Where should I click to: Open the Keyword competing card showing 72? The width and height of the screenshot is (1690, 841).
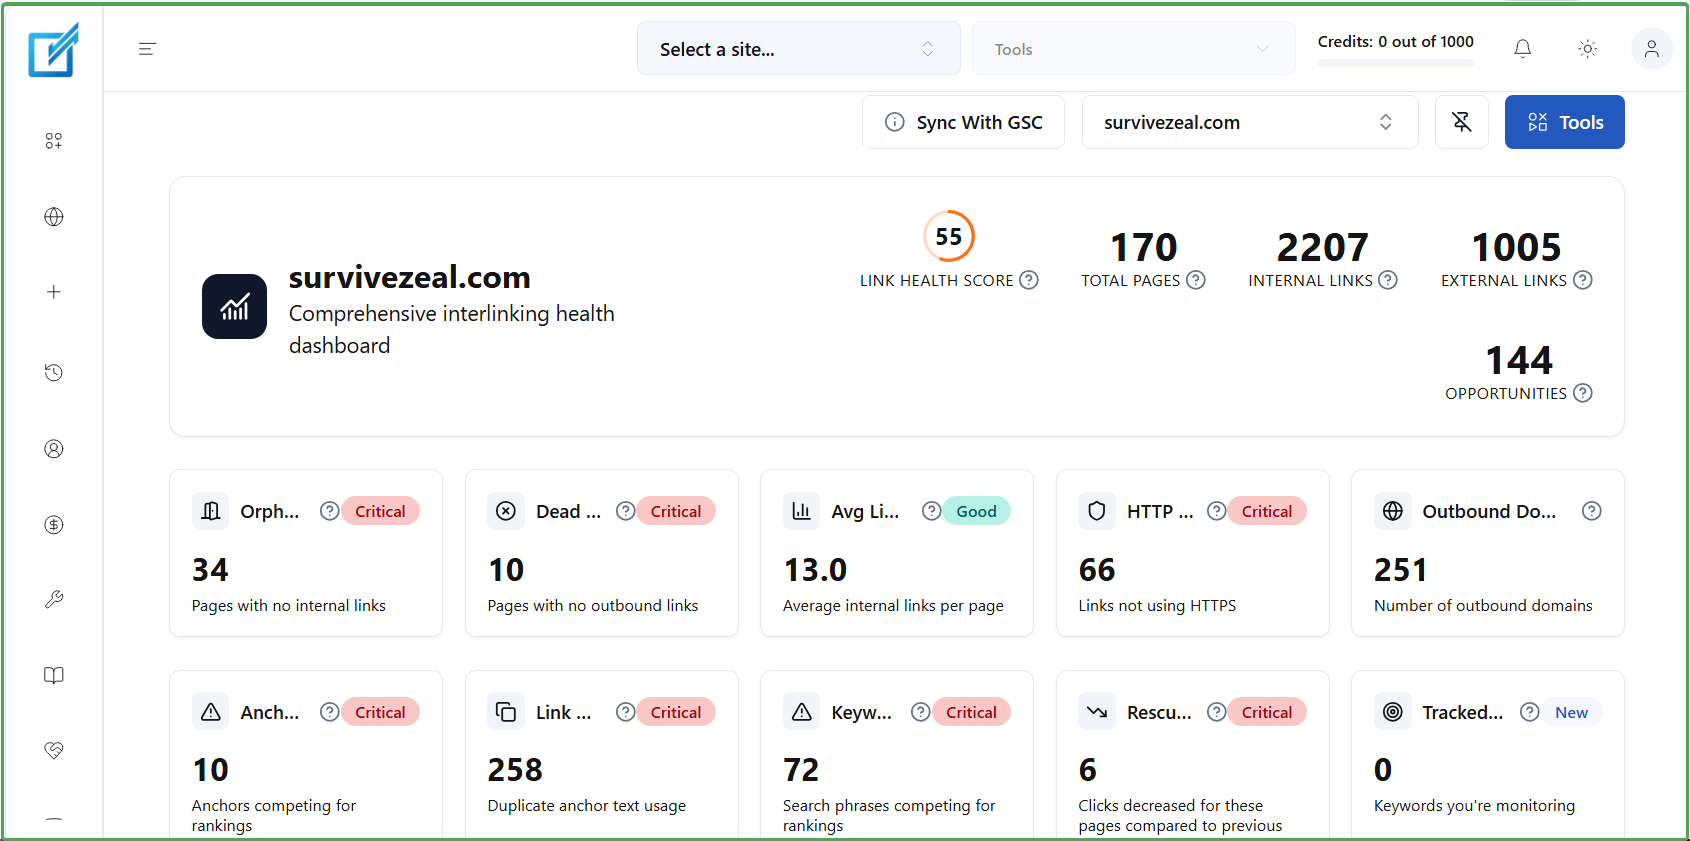coord(897,755)
